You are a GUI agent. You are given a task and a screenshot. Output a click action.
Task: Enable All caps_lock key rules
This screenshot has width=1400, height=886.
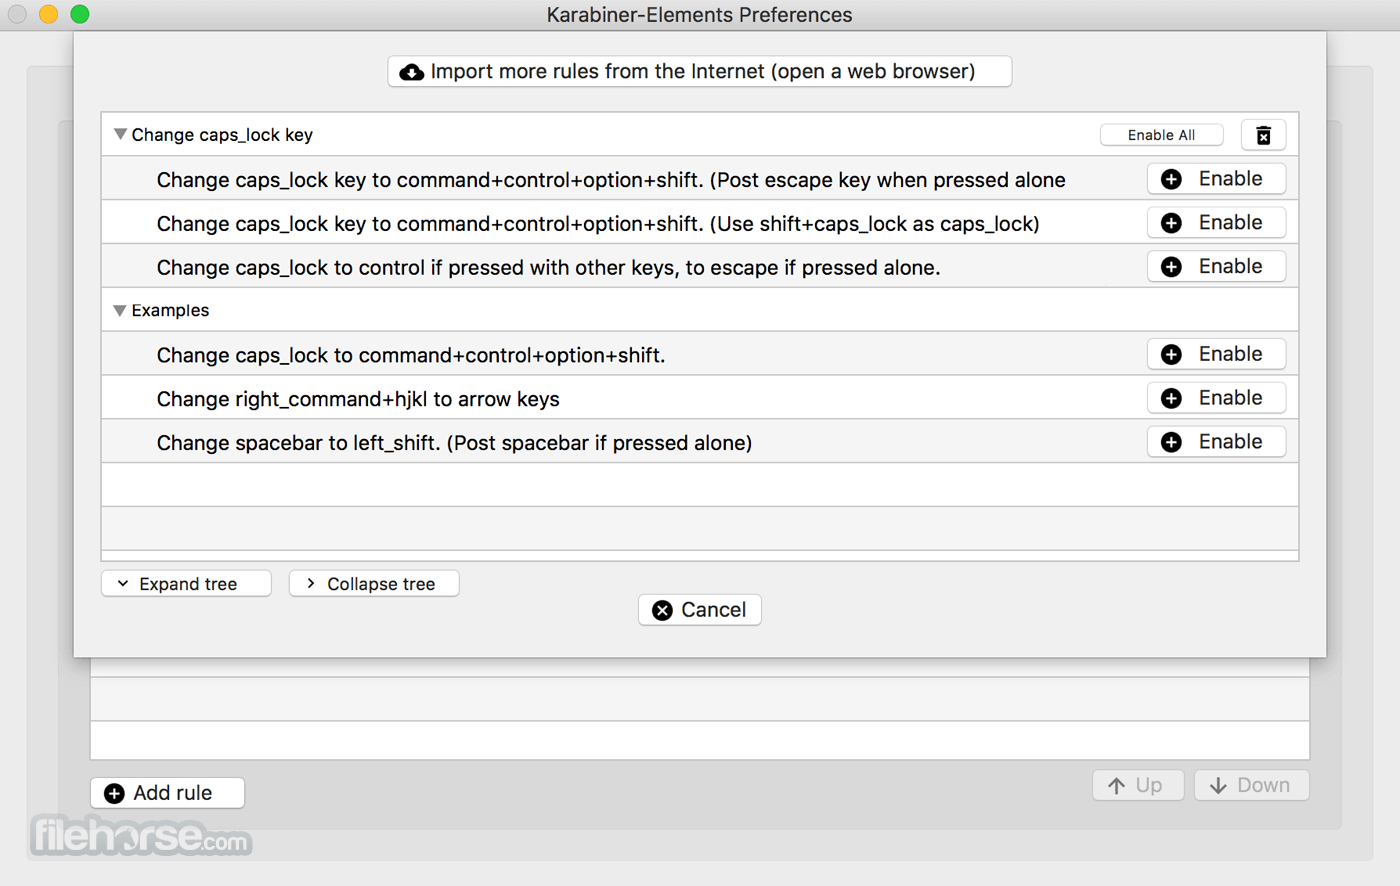point(1161,135)
